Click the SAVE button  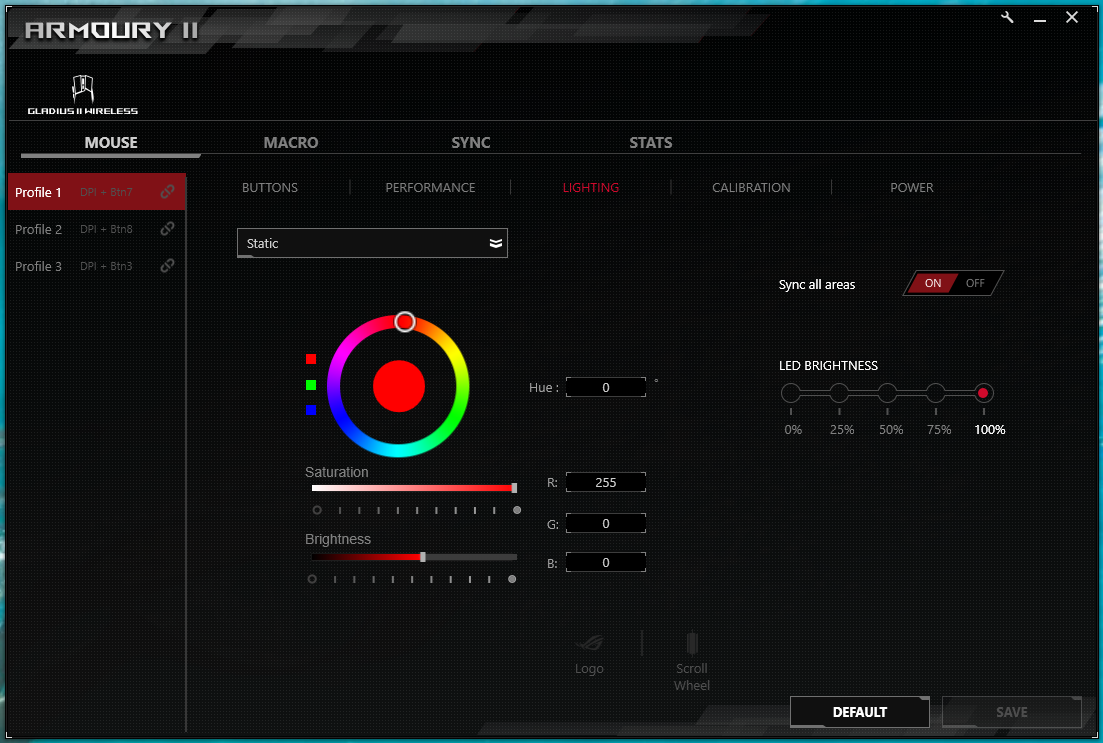(1012, 712)
